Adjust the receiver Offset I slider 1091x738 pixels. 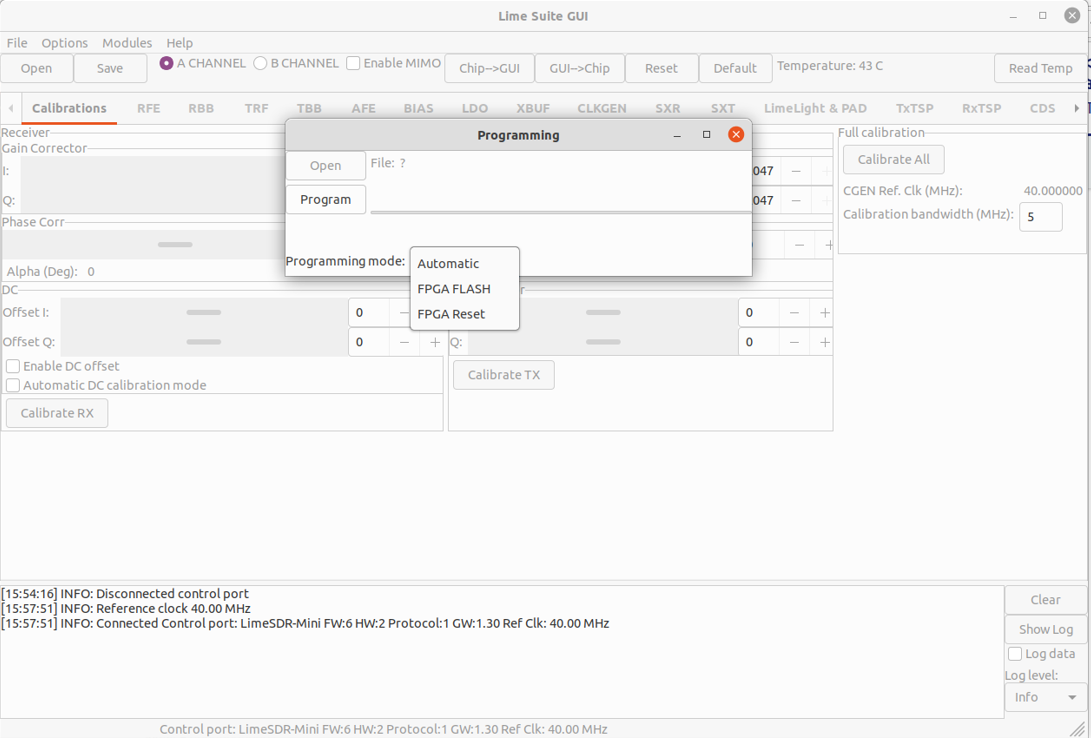click(204, 312)
